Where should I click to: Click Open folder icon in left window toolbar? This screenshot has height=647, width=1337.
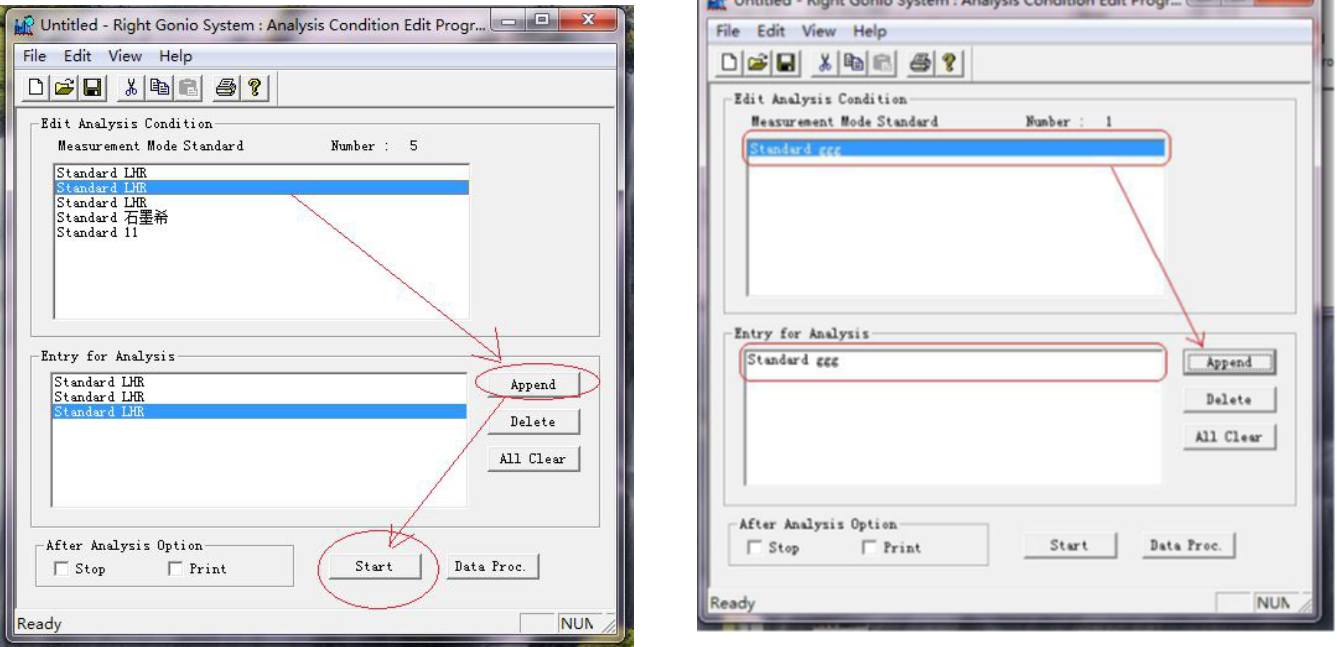64,88
